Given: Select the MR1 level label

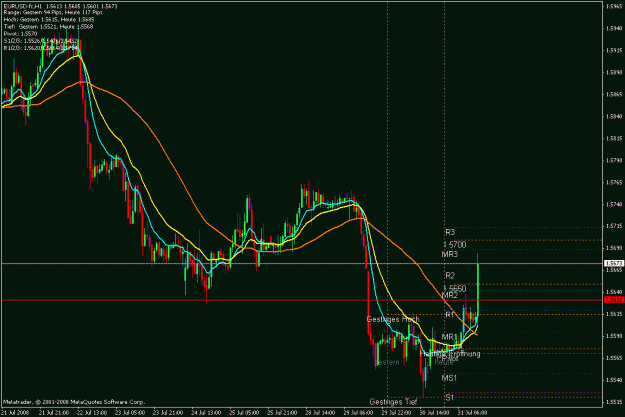Looking at the screenshot, I should 450,337.
